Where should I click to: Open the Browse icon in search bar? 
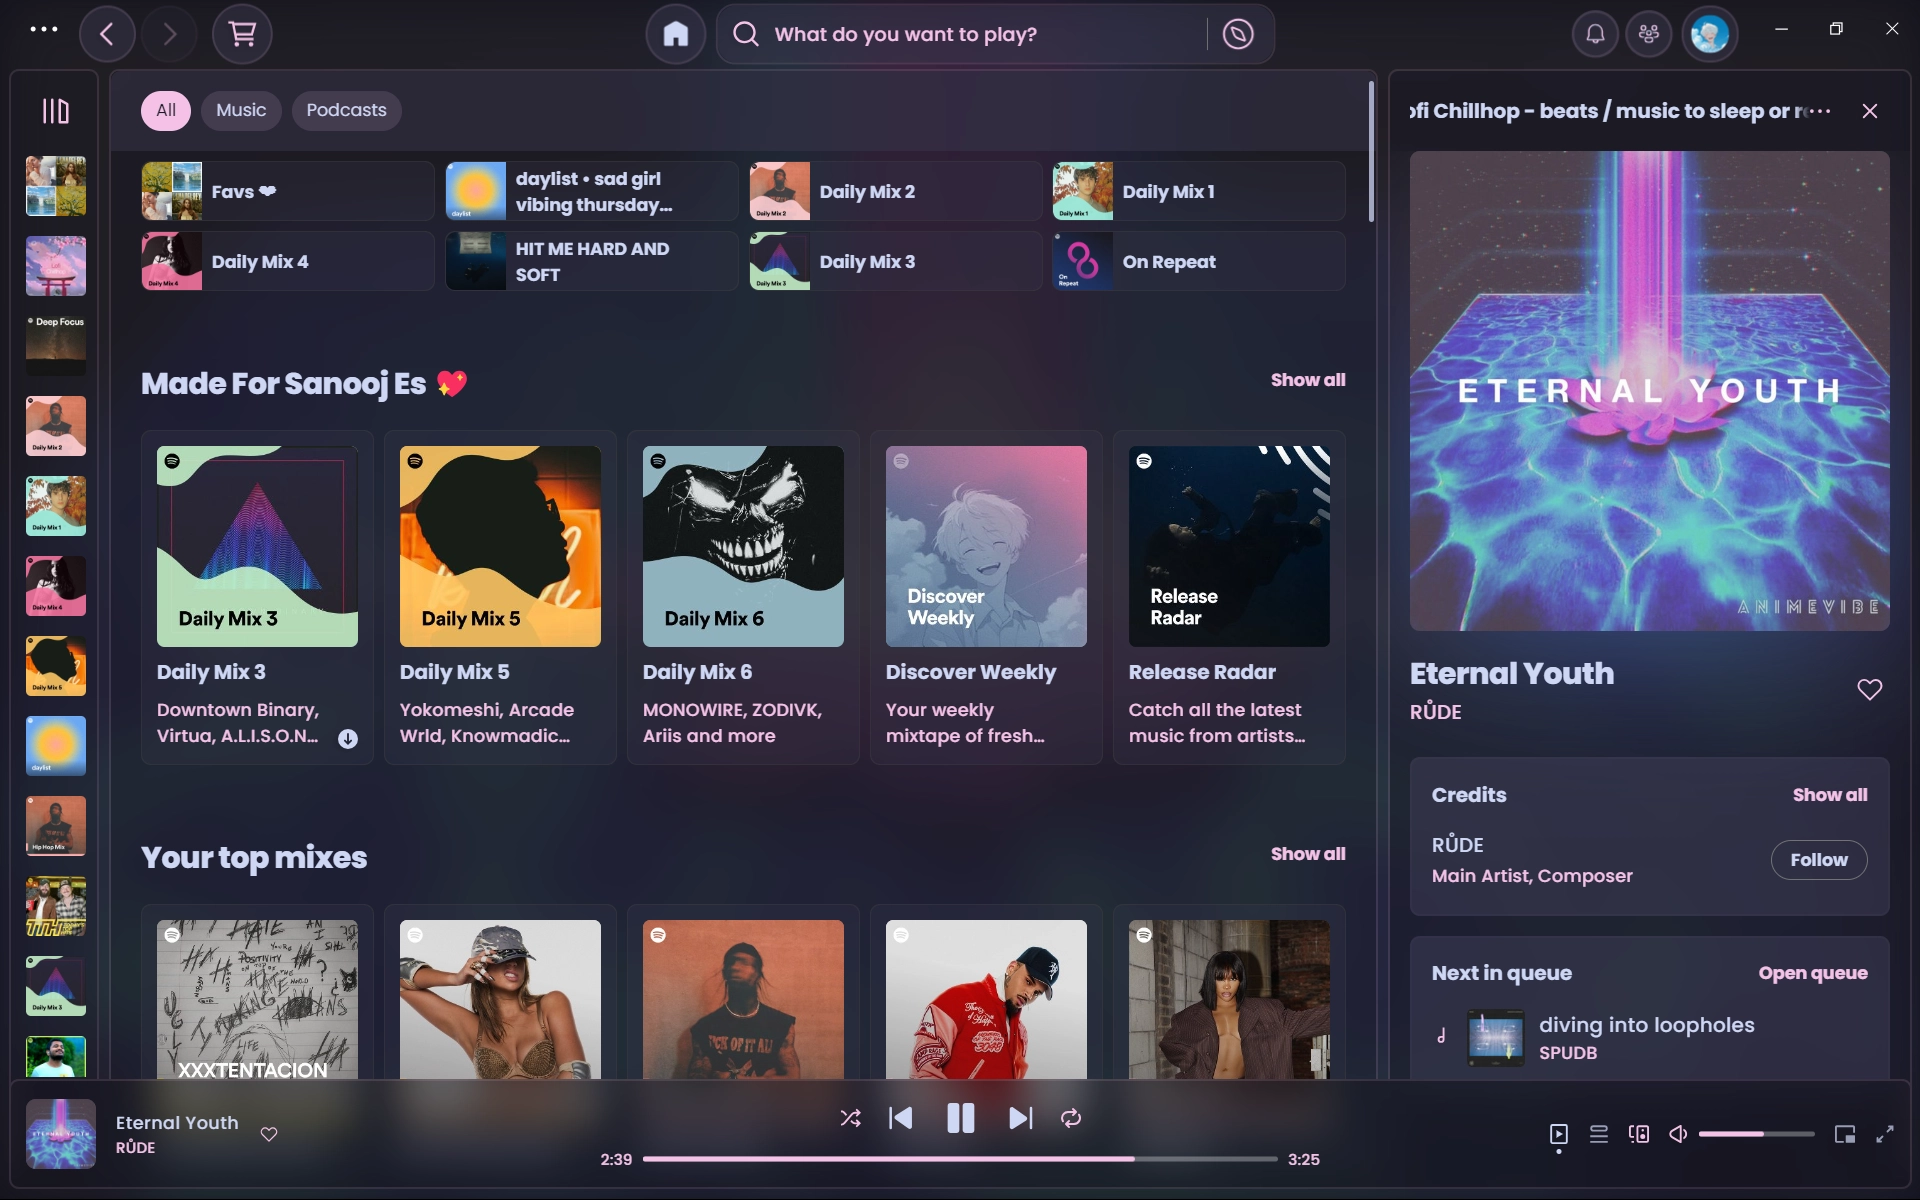[x=1238, y=34]
